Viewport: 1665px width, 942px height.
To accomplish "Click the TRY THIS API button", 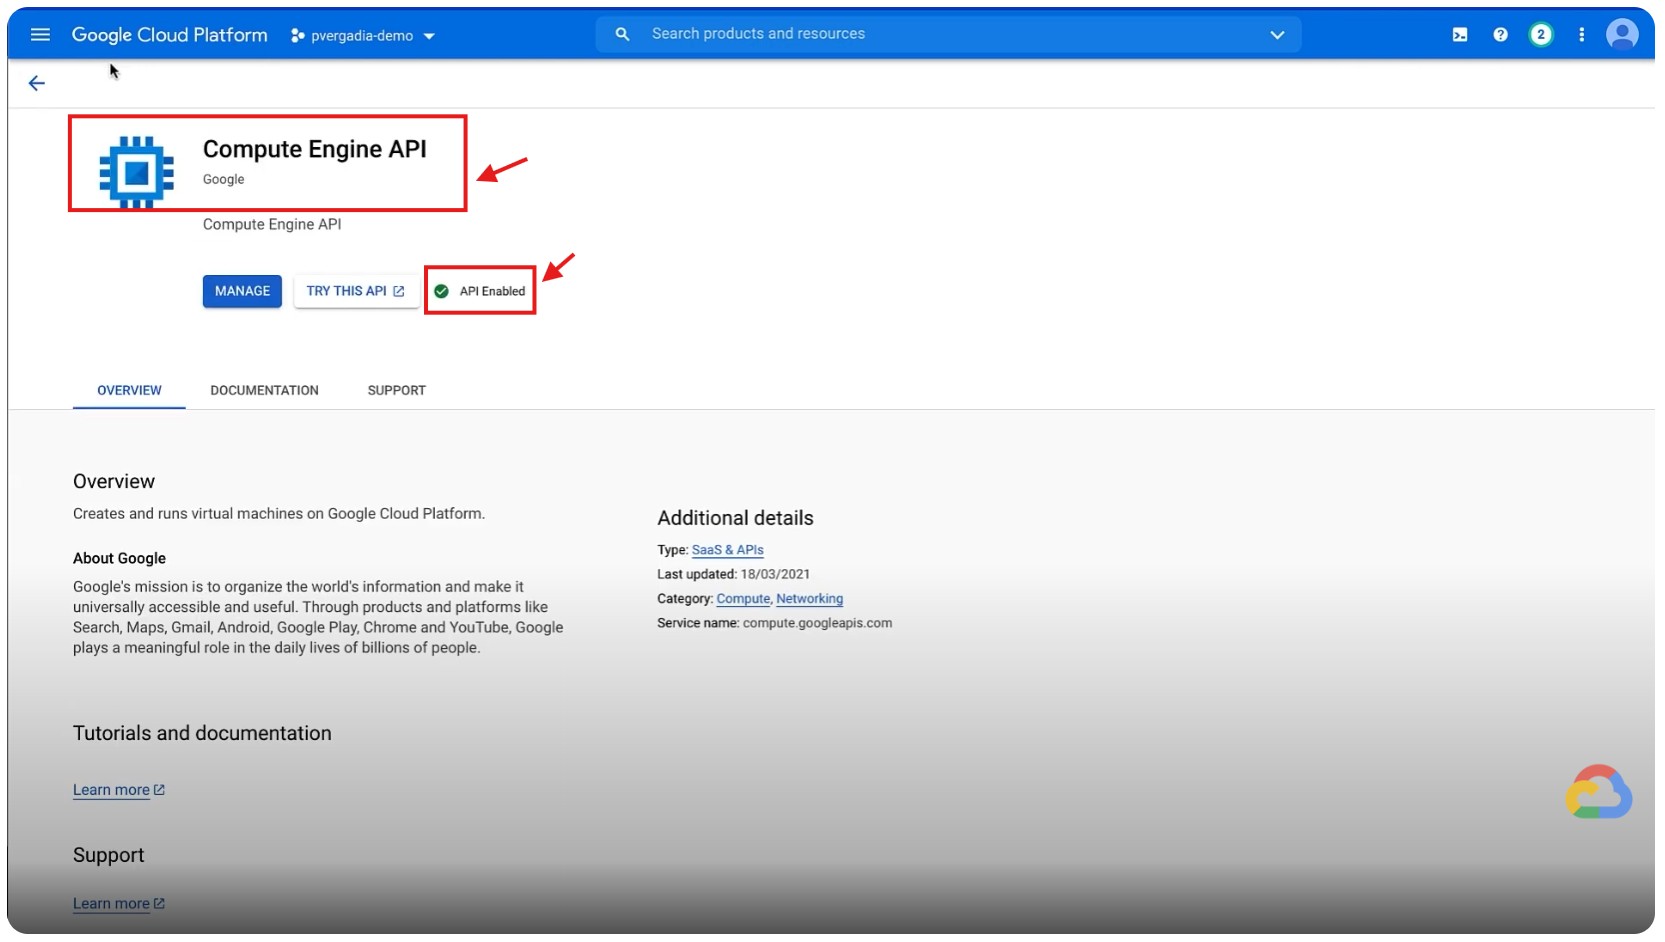I will (x=355, y=291).
